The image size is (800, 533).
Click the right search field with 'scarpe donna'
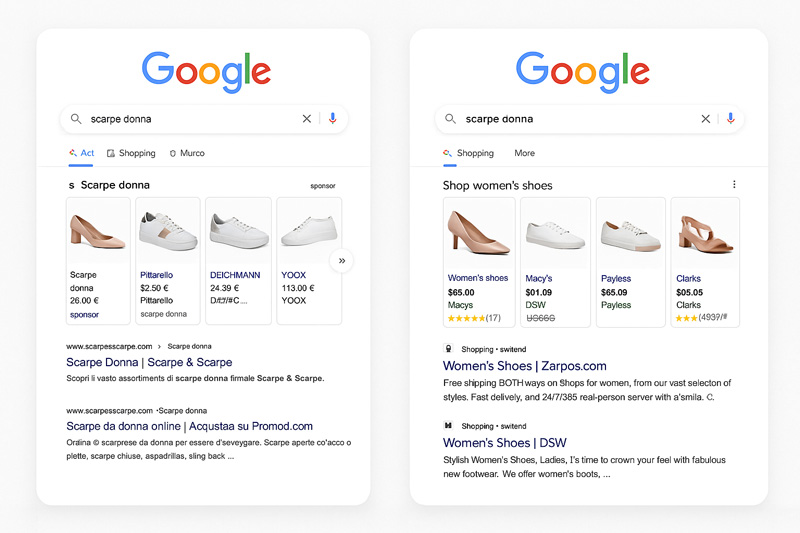coord(589,119)
